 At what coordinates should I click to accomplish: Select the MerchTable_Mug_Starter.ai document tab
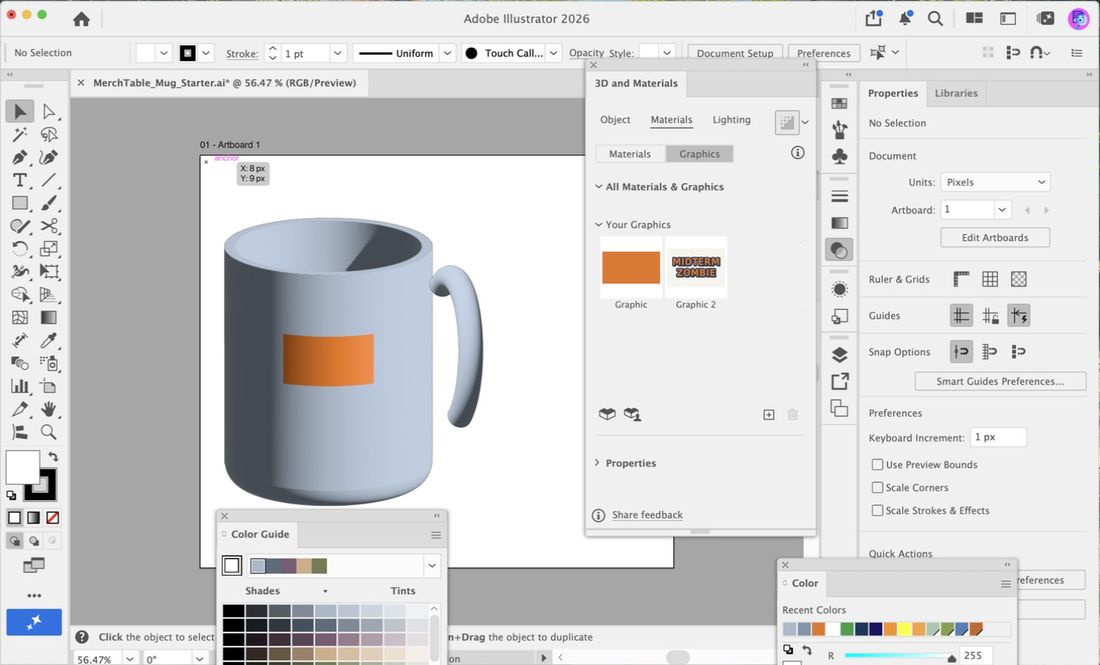pyautogui.click(x=224, y=83)
